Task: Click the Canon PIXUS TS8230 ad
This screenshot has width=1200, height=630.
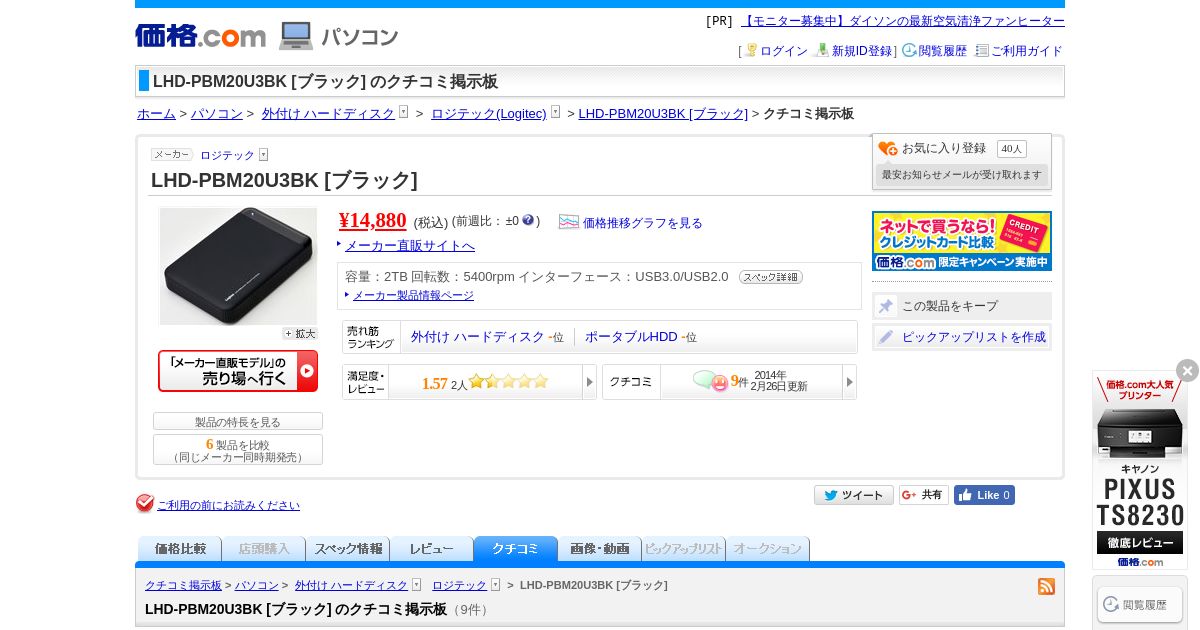Action: (1140, 470)
